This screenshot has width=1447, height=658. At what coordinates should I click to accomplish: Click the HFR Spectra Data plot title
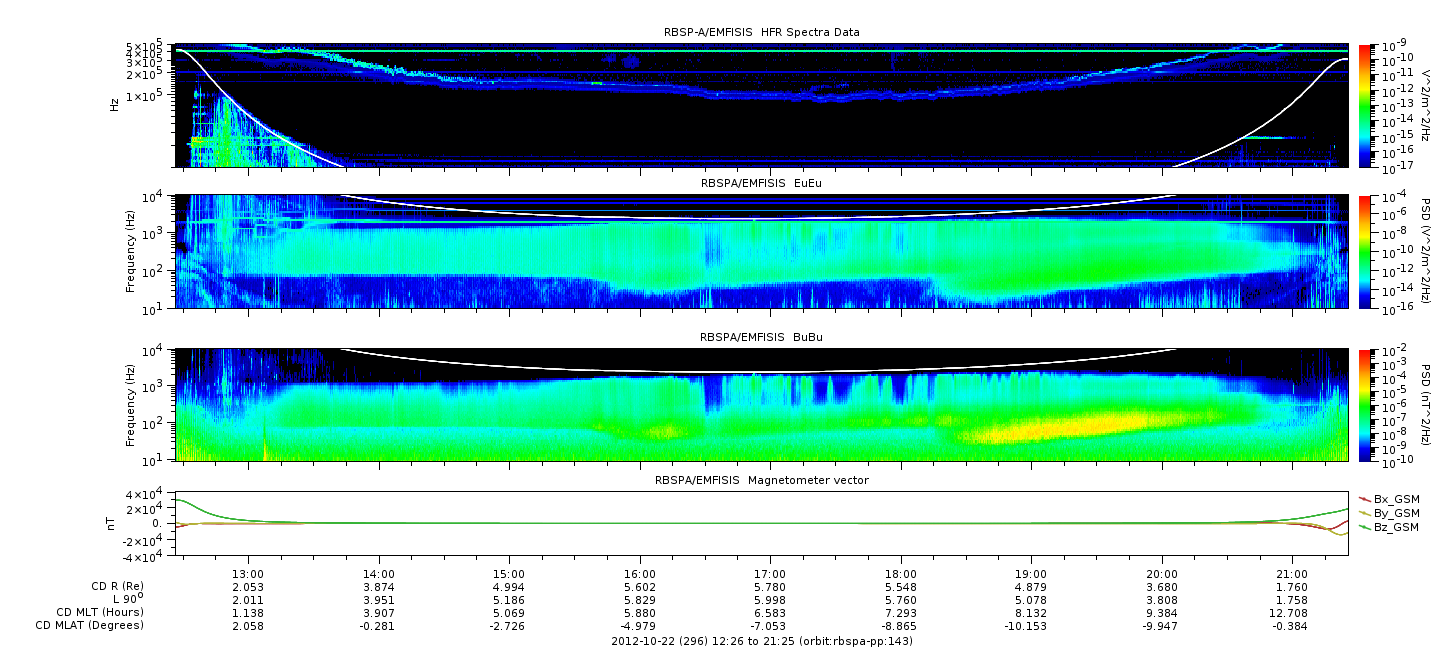click(x=761, y=33)
